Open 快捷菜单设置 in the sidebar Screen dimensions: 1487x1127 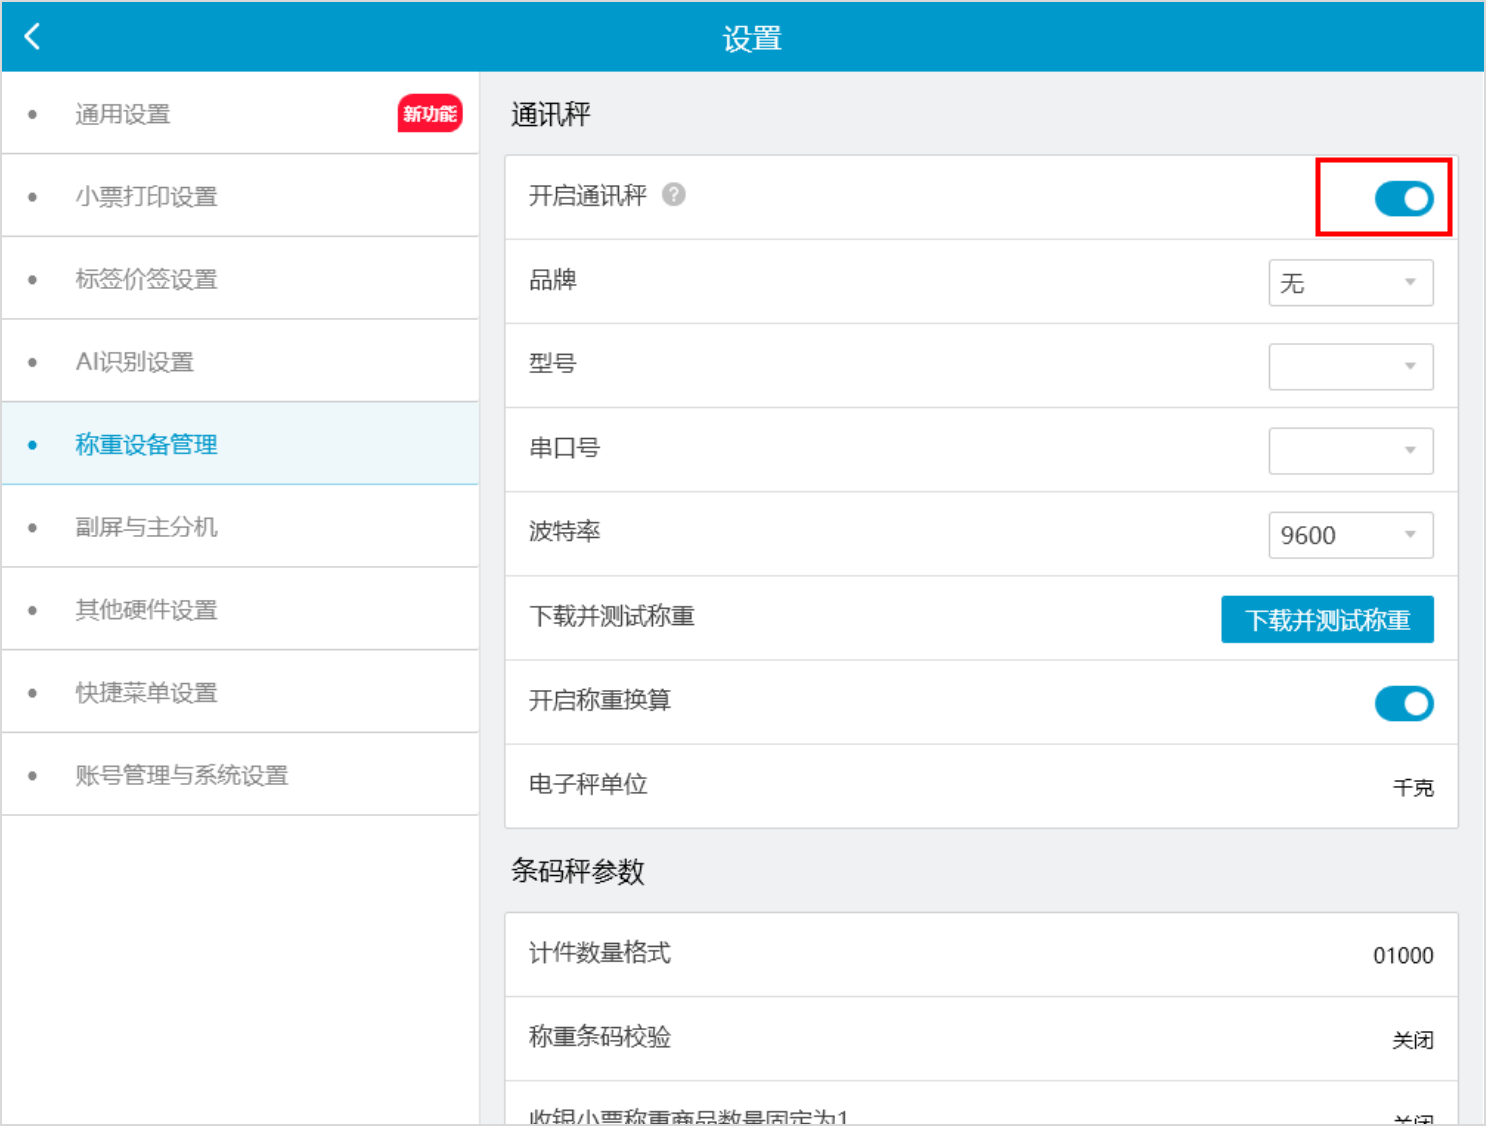pyautogui.click(x=240, y=692)
